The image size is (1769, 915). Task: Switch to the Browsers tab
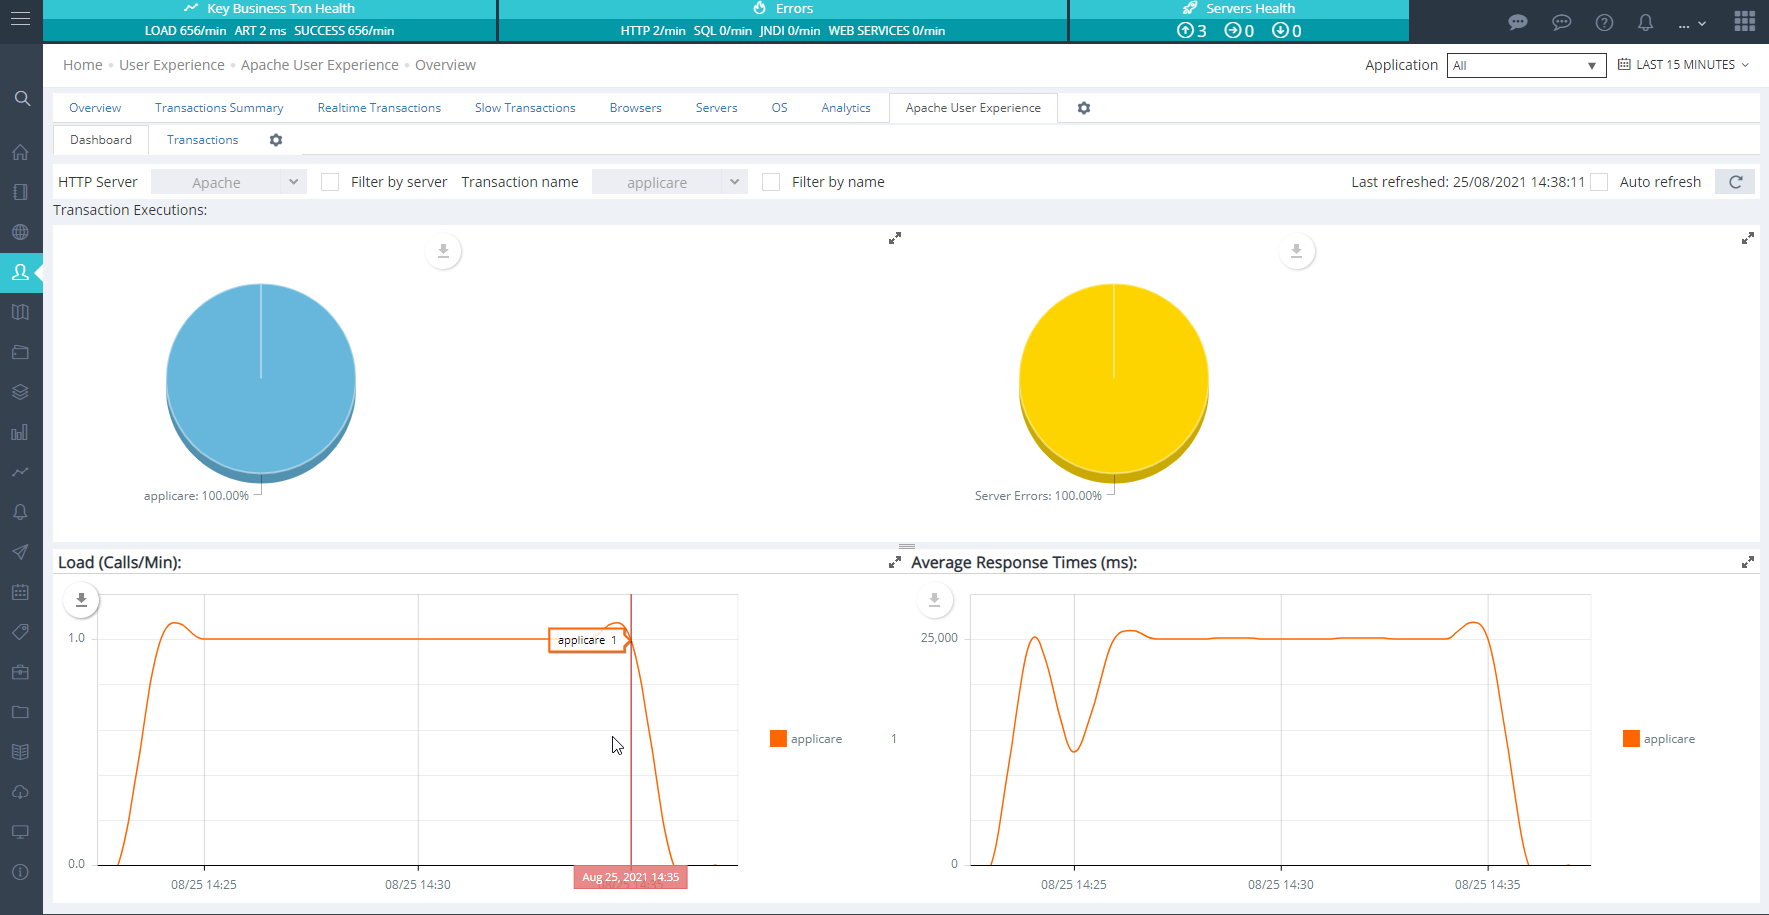pyautogui.click(x=635, y=108)
